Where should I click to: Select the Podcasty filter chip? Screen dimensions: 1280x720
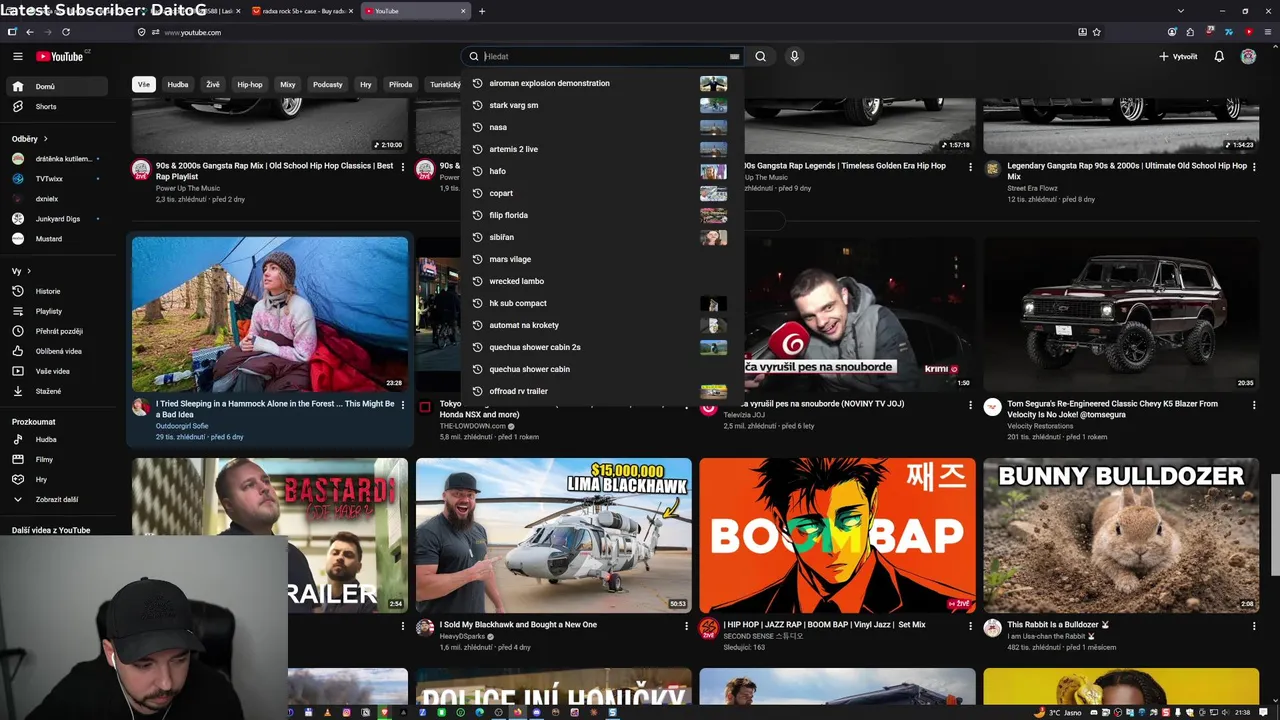328,85
